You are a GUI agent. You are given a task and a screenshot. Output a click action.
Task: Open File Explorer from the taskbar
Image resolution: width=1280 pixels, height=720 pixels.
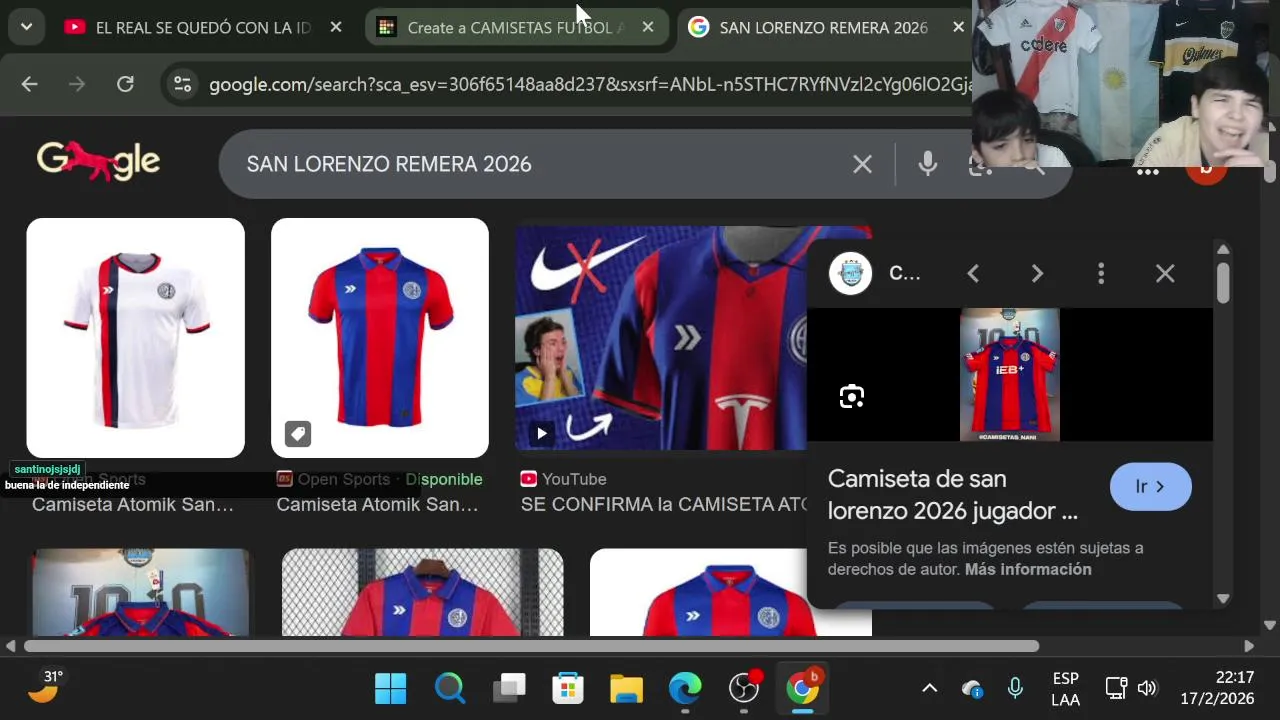tap(627, 688)
